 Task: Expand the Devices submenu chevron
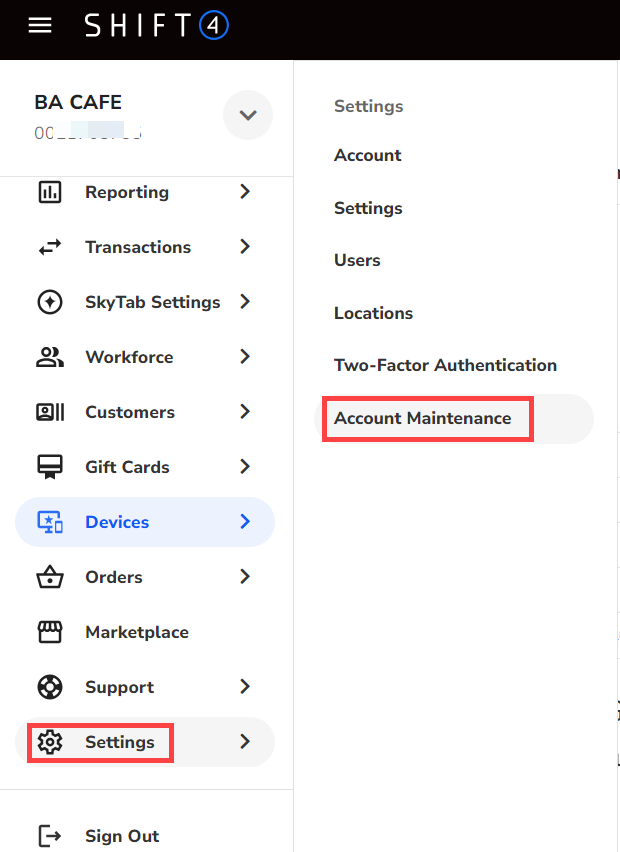245,522
